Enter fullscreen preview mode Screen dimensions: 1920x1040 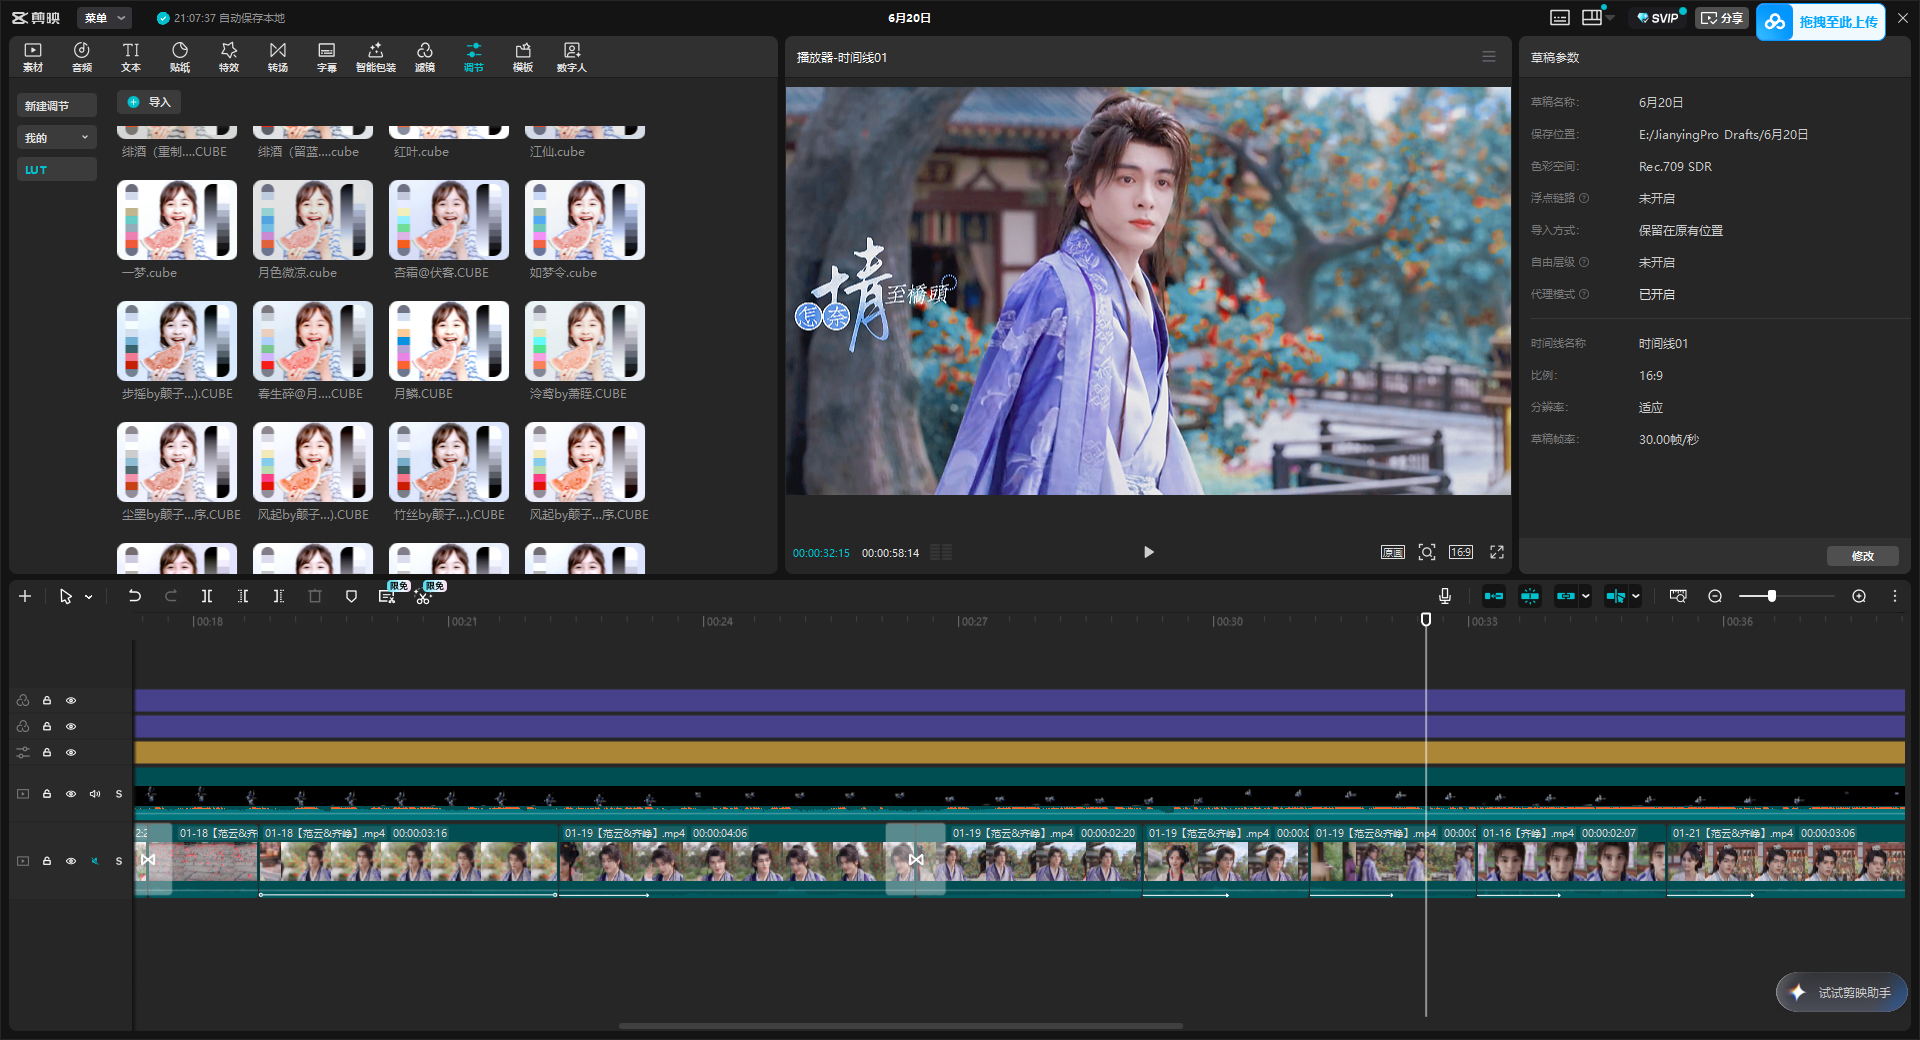tap(1497, 552)
